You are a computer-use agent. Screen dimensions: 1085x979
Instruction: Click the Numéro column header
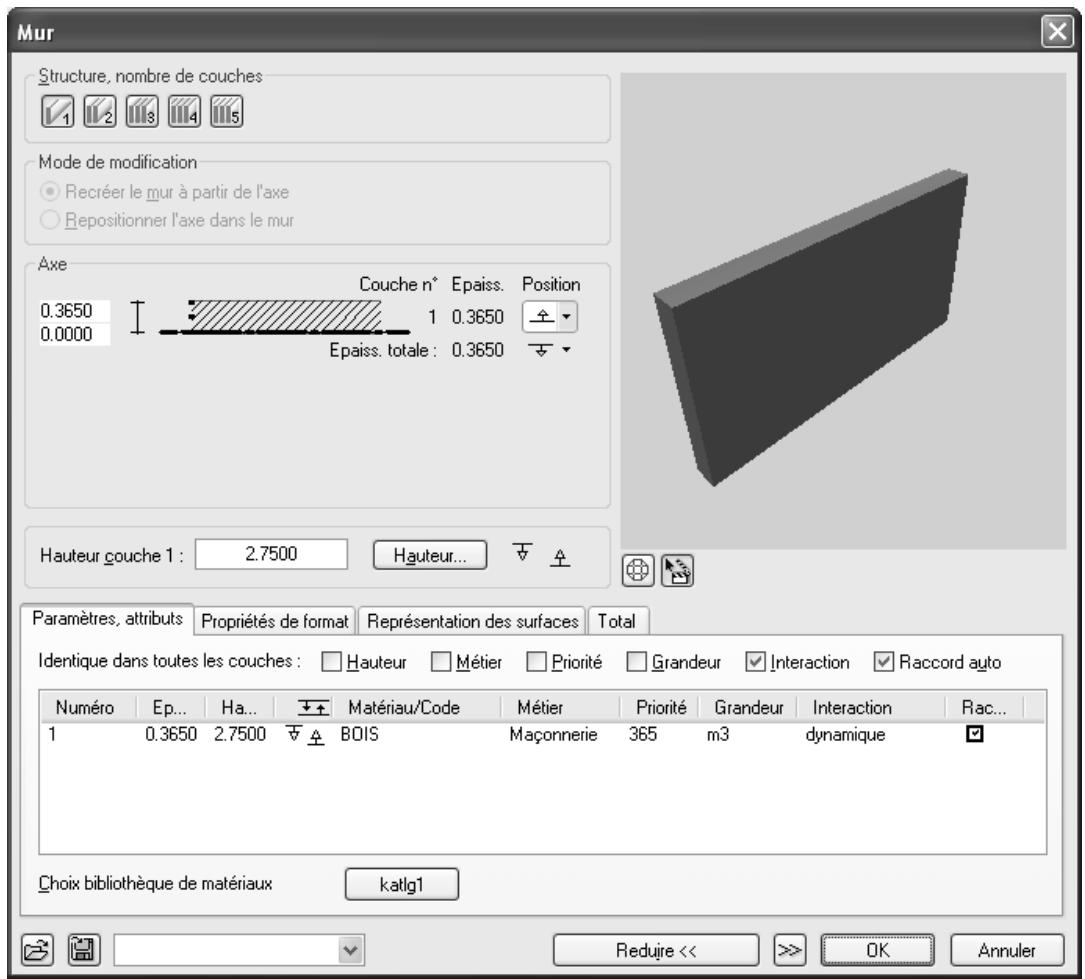coord(85,708)
